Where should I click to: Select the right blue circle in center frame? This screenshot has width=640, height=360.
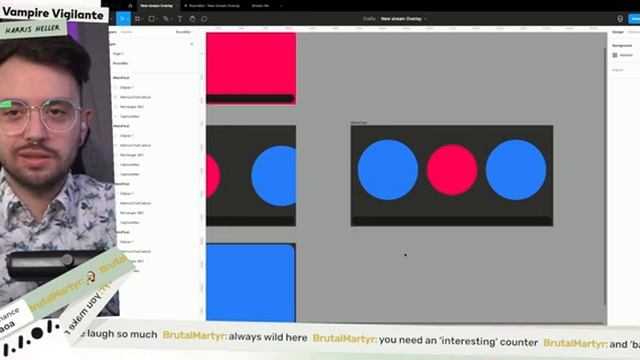[x=516, y=170]
